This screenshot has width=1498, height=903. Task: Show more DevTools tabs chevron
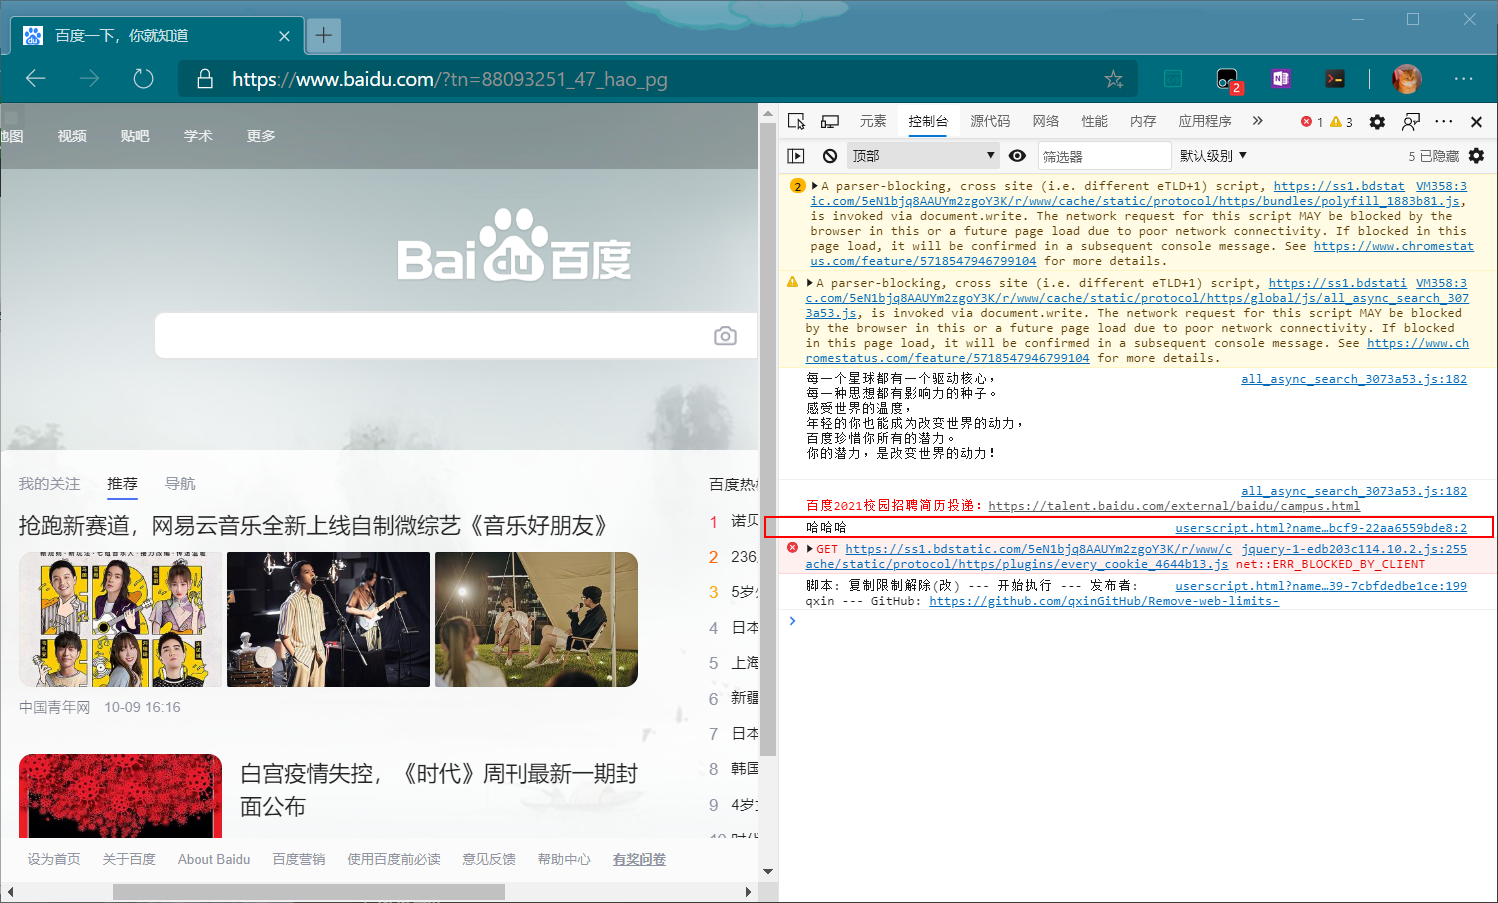pyautogui.click(x=1257, y=121)
